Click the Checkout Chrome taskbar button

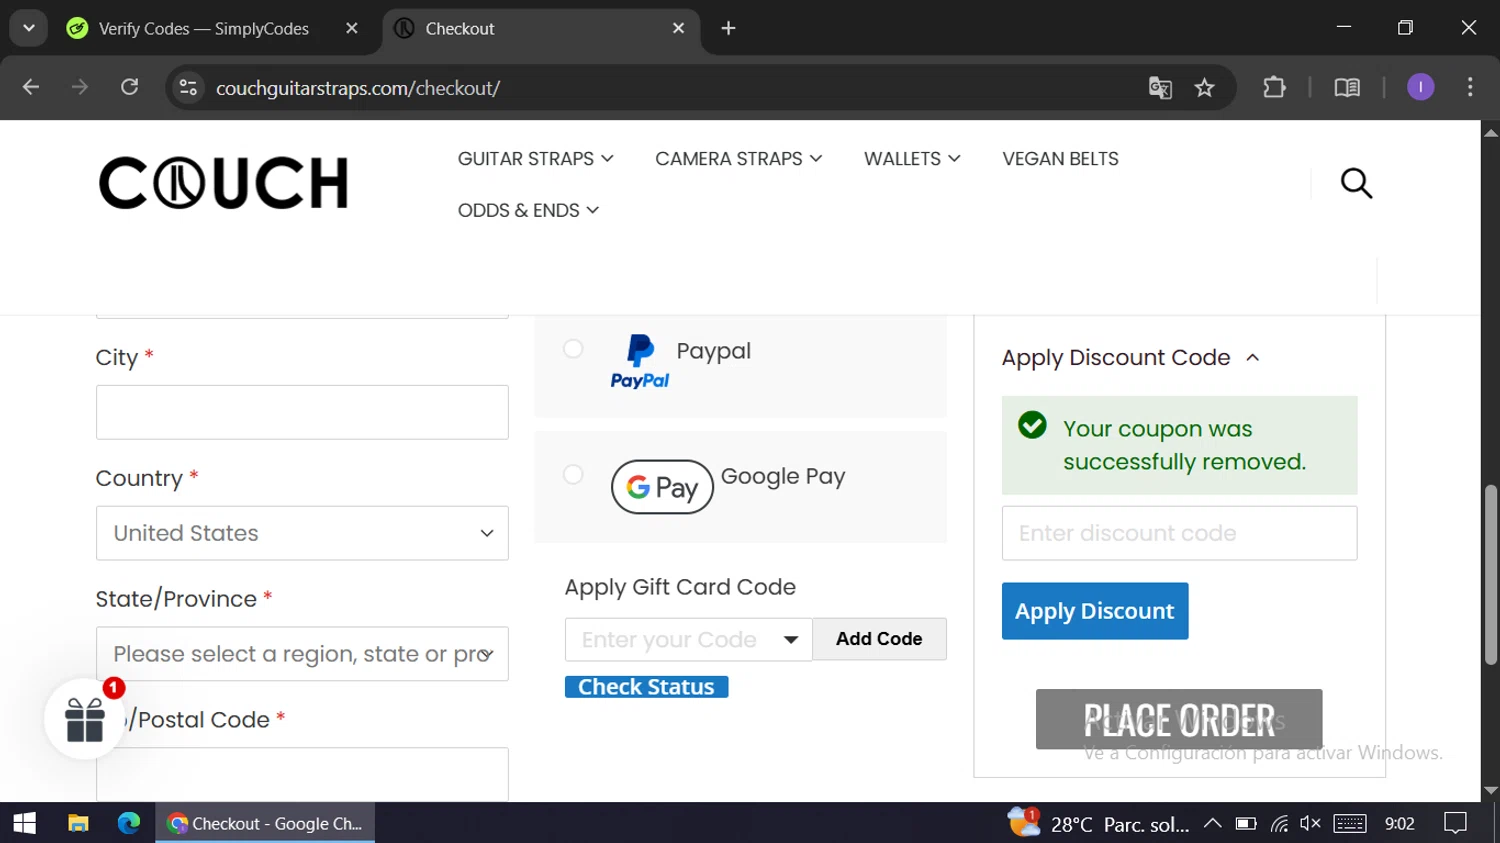(265, 823)
